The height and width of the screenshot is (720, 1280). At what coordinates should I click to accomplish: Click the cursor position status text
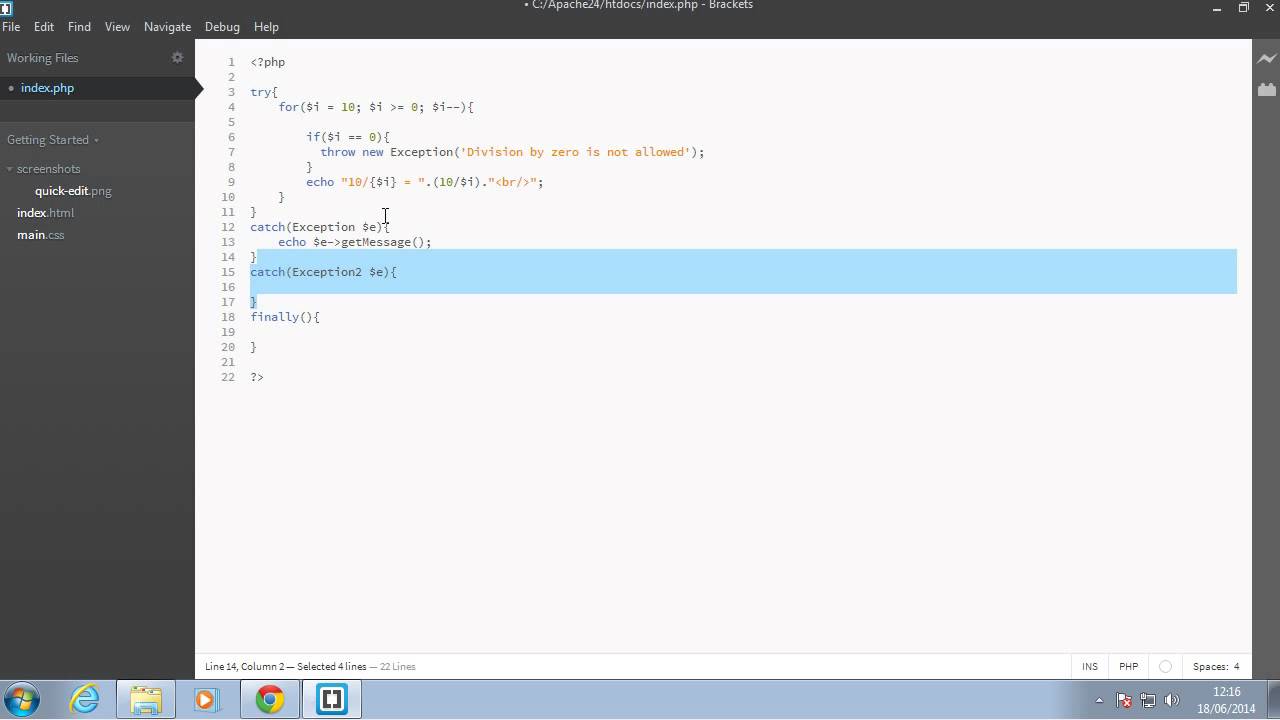click(x=309, y=666)
